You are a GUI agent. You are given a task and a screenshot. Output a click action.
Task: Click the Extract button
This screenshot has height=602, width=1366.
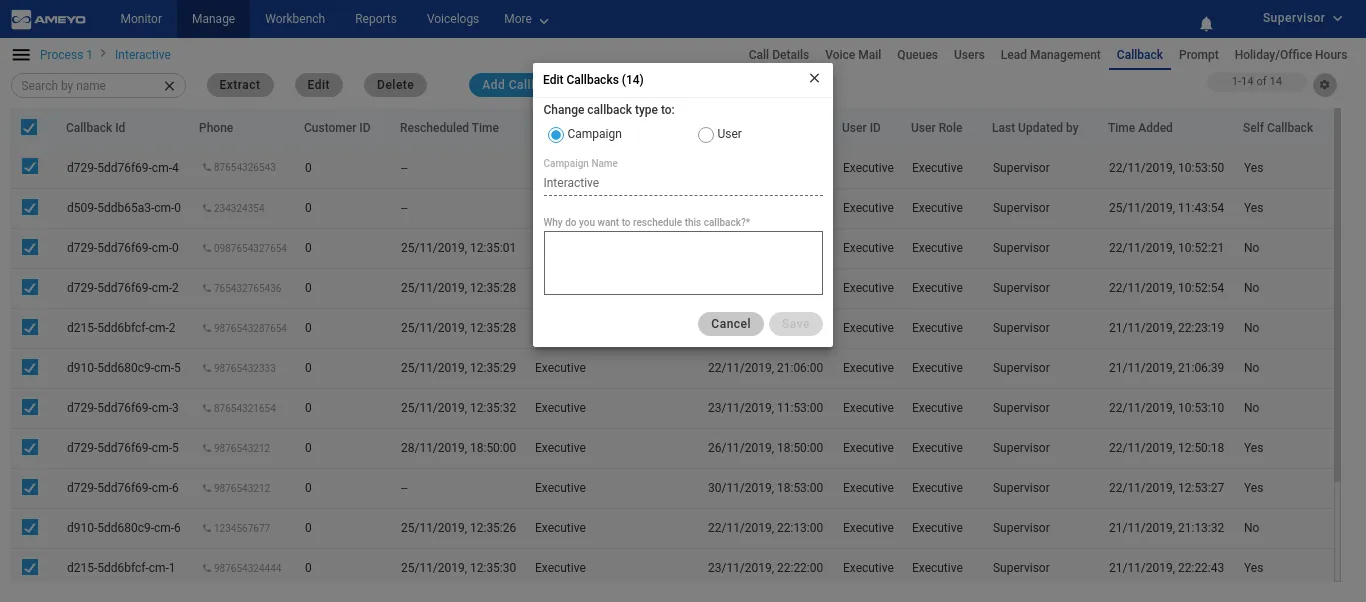pos(240,85)
